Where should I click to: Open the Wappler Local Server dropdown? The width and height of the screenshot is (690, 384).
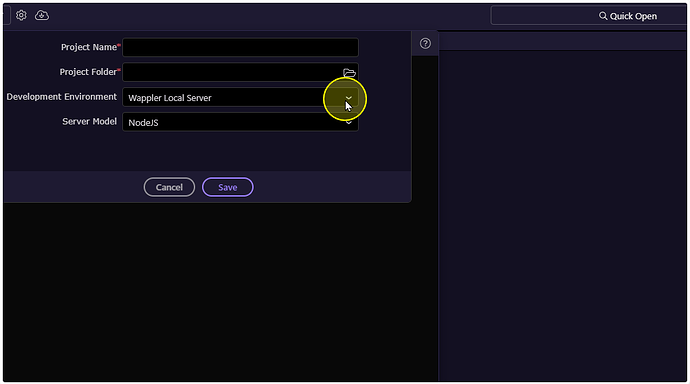click(x=240, y=97)
